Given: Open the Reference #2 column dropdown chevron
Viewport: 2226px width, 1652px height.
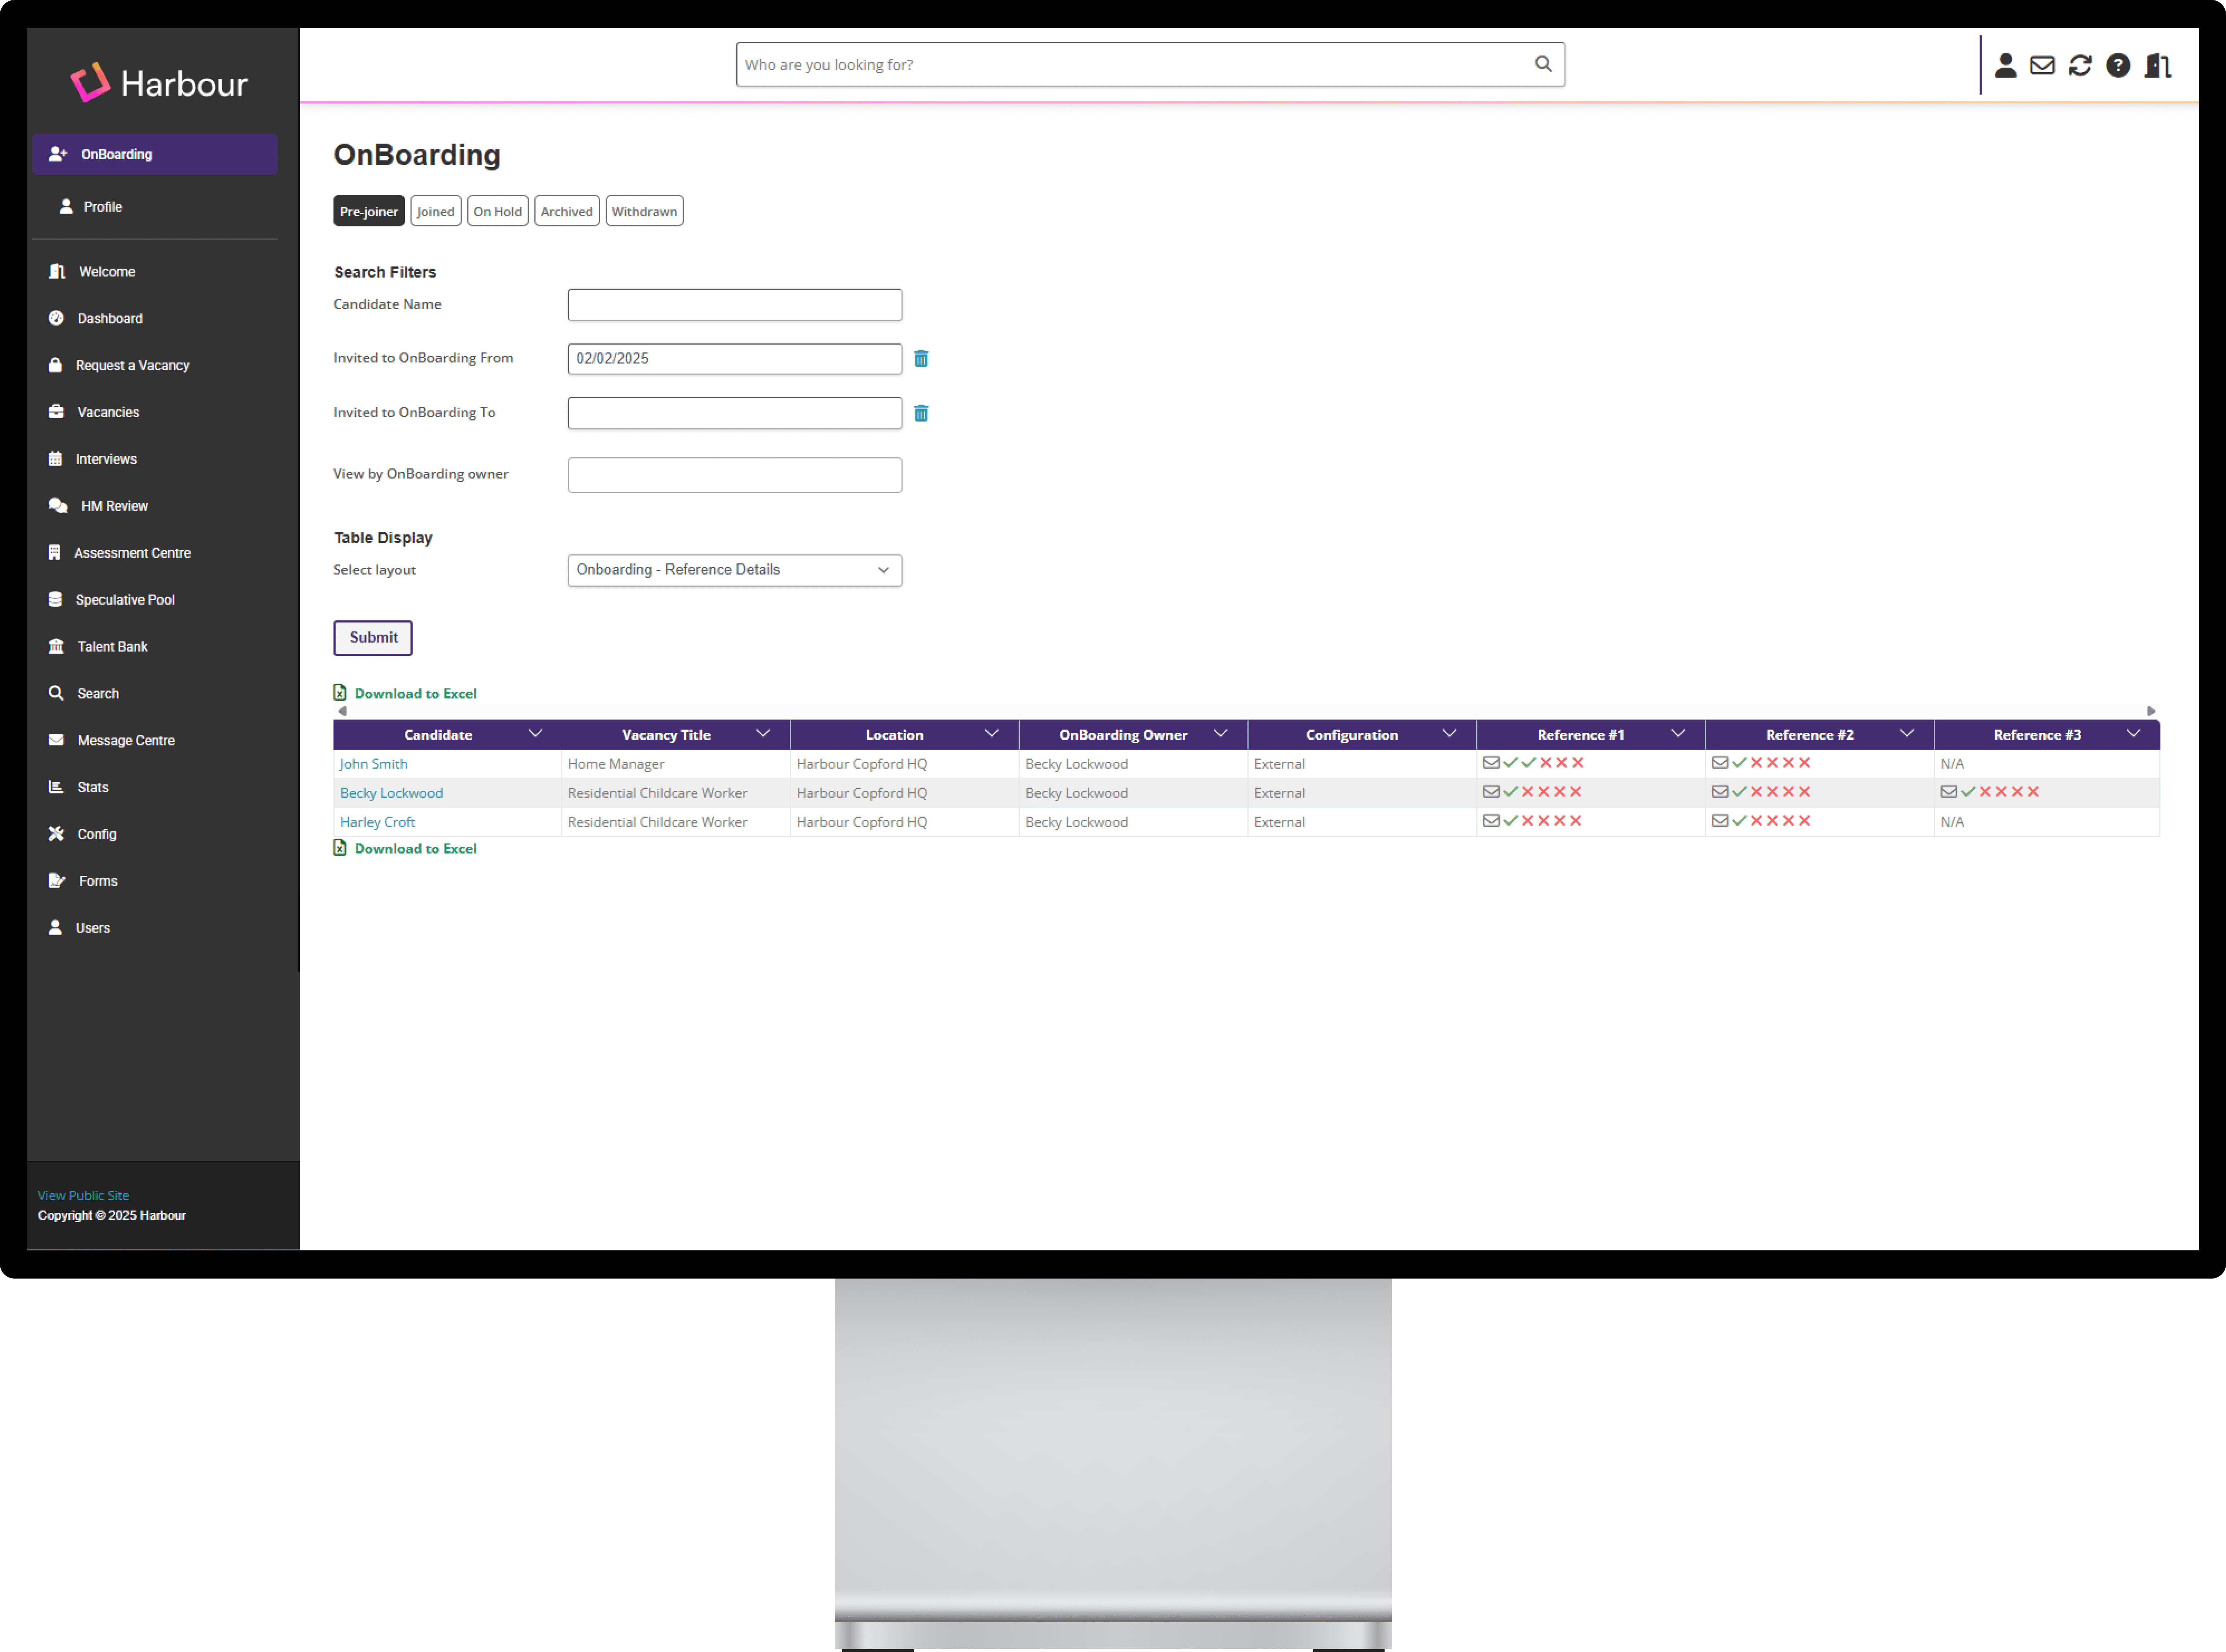Looking at the screenshot, I should (x=1907, y=734).
